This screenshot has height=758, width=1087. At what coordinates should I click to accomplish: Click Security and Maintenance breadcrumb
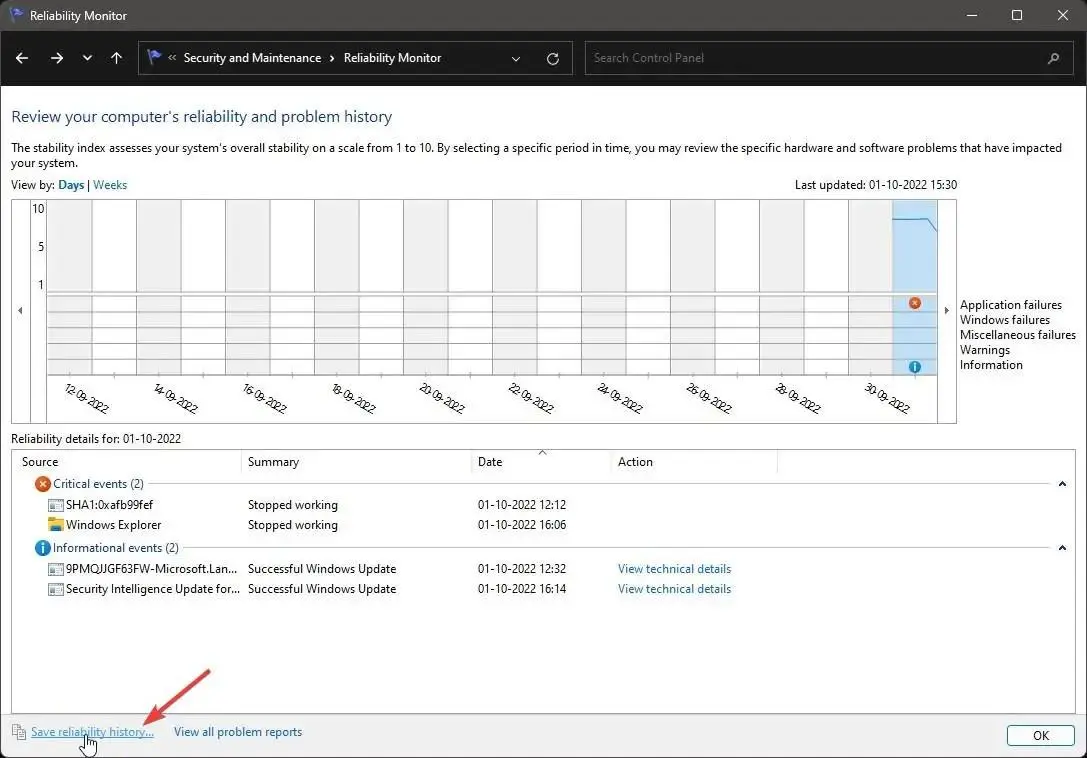point(252,58)
